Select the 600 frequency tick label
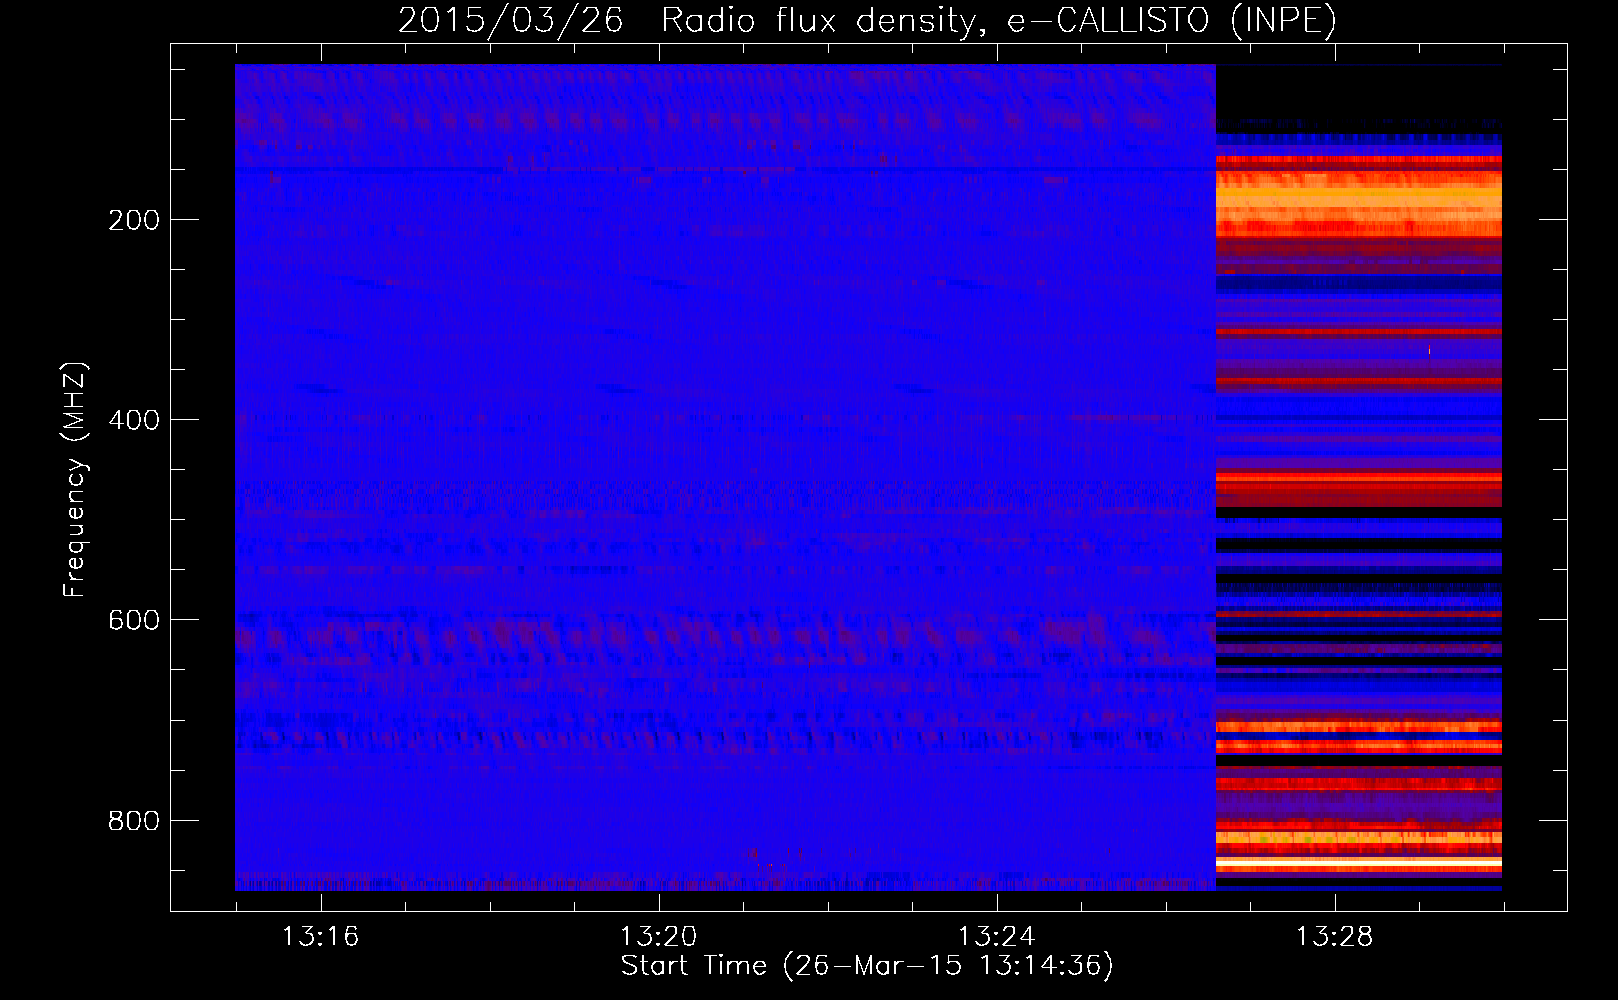This screenshot has height=1000, width=1618. pos(133,620)
